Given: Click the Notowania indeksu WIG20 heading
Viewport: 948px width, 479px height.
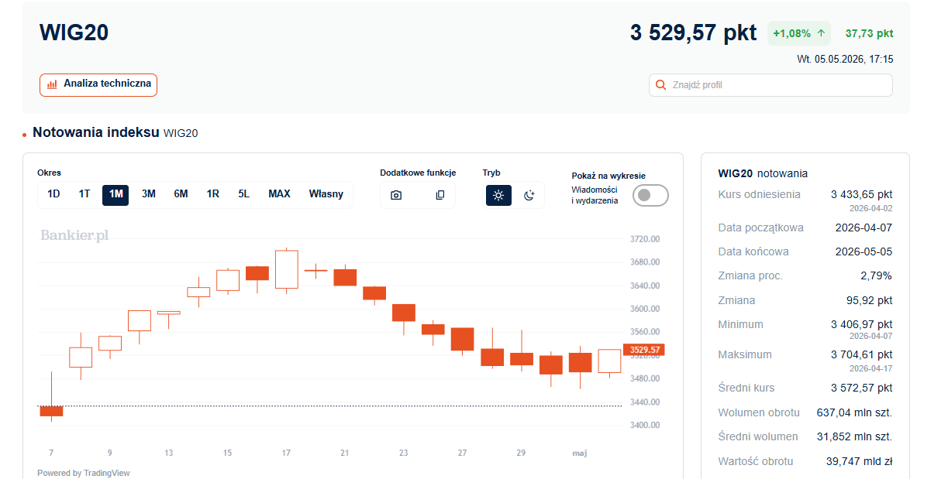Looking at the screenshot, I should pos(115,132).
